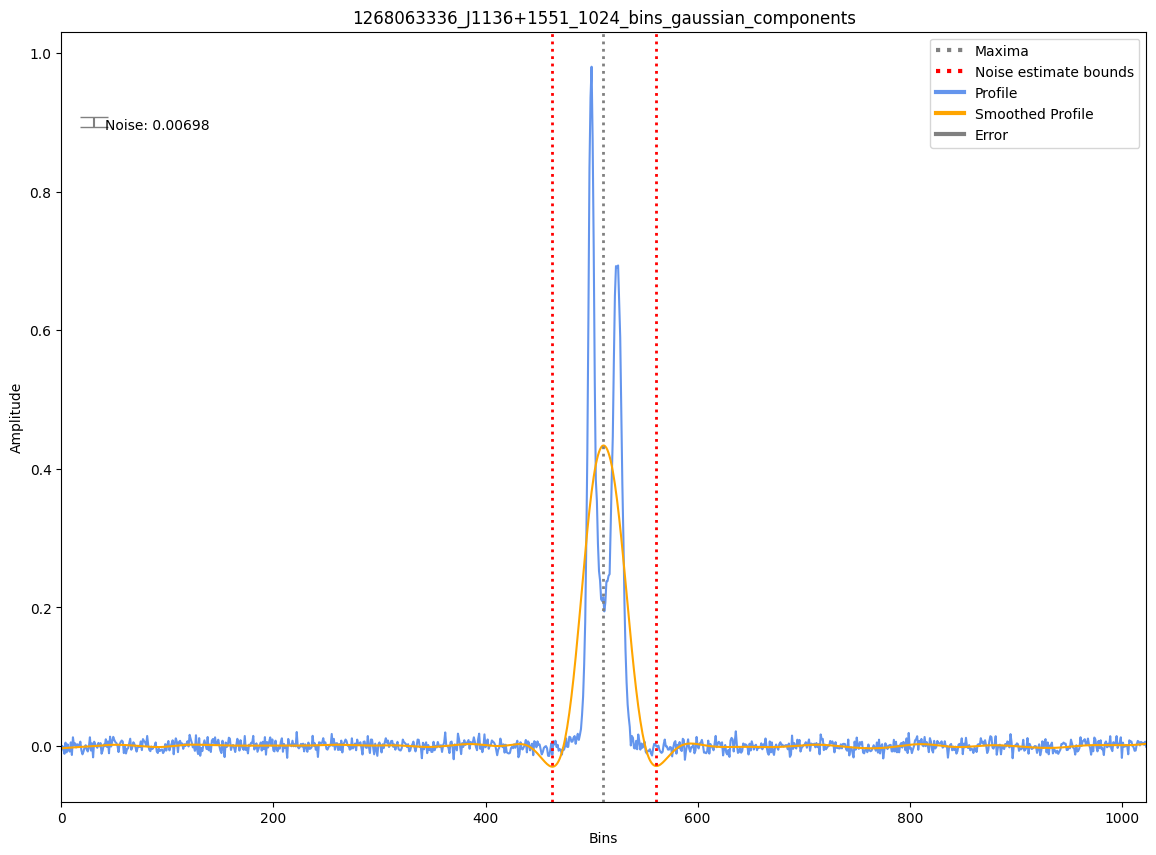Click the 'Error' legend label

pyautogui.click(x=991, y=135)
